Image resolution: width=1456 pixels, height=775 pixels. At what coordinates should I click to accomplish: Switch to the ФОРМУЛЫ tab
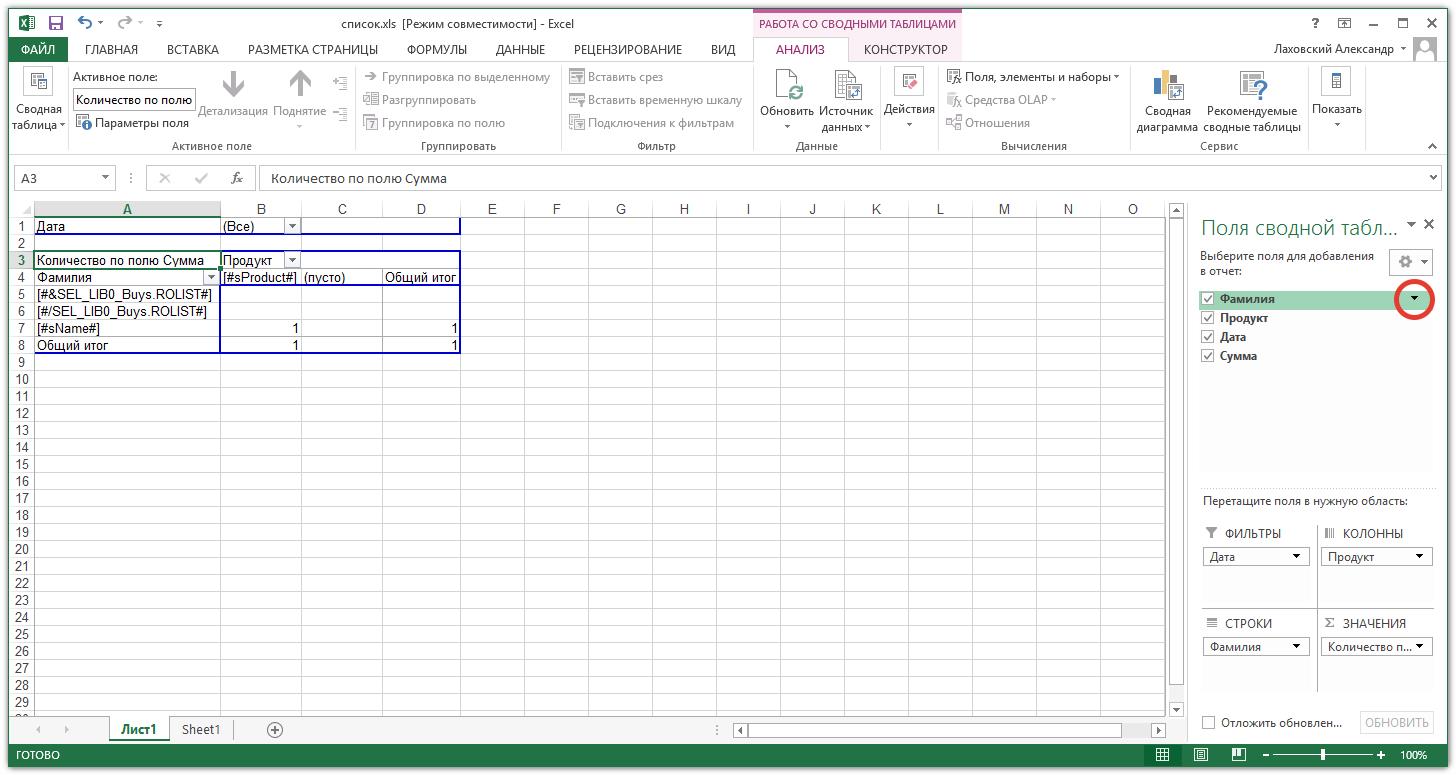pyautogui.click(x=437, y=49)
